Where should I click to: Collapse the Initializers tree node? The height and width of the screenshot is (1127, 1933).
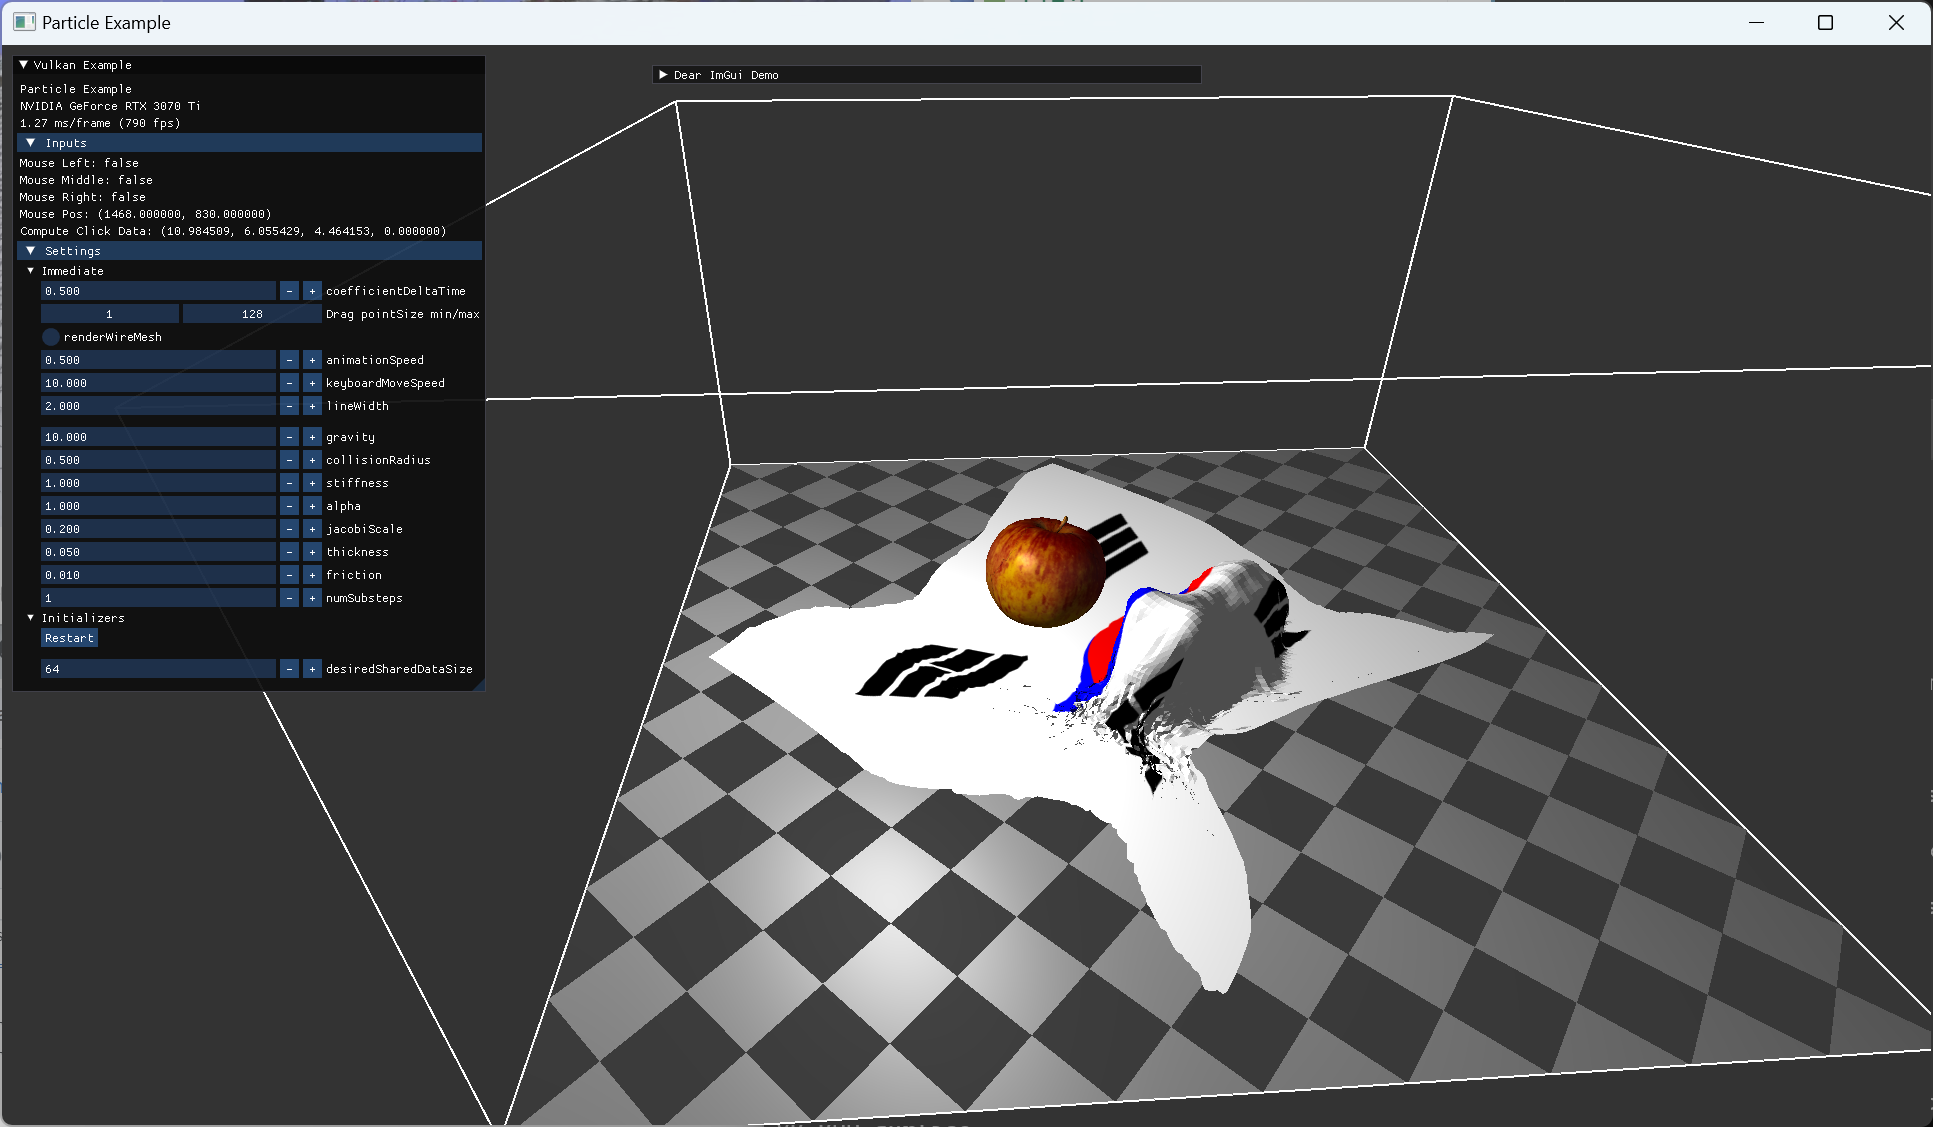(31, 618)
